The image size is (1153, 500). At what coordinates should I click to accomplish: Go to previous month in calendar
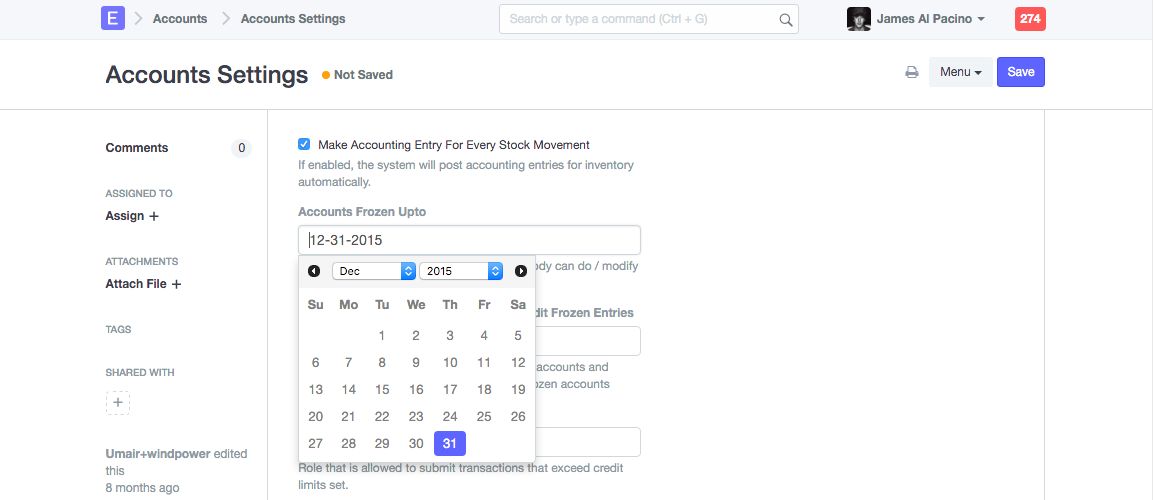coord(314,271)
